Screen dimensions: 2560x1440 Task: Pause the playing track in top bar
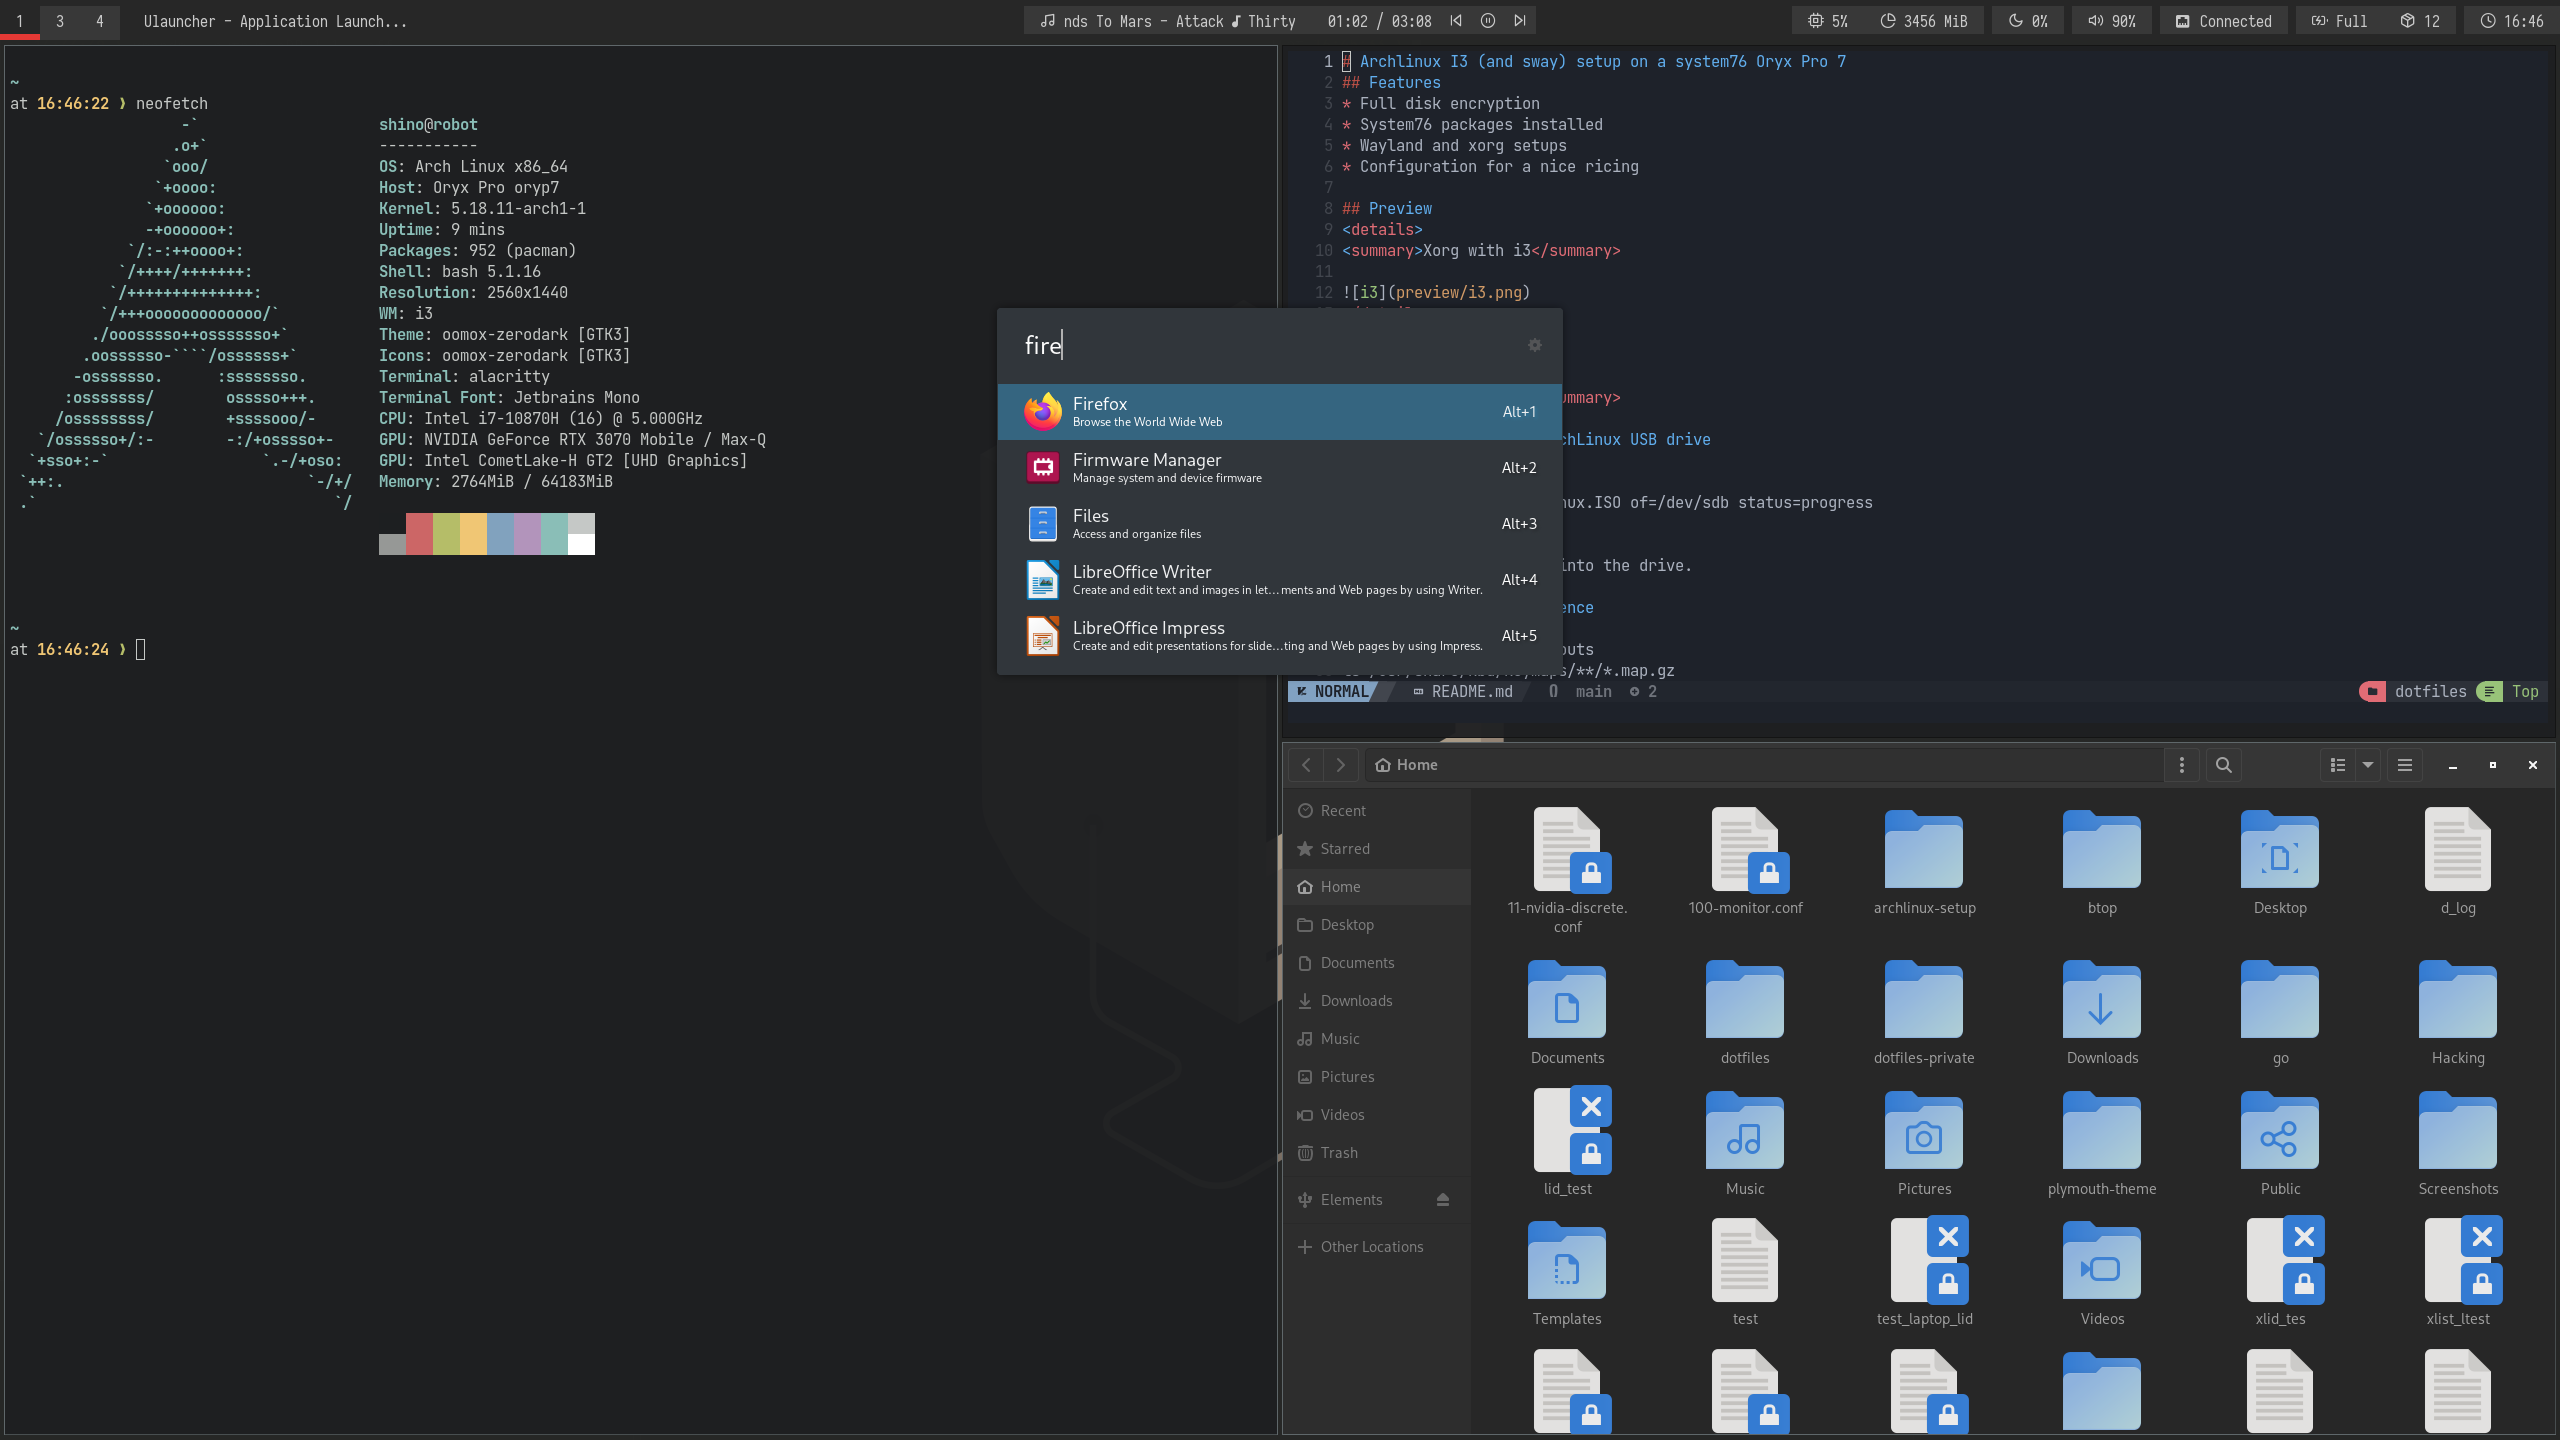pos(1488,21)
